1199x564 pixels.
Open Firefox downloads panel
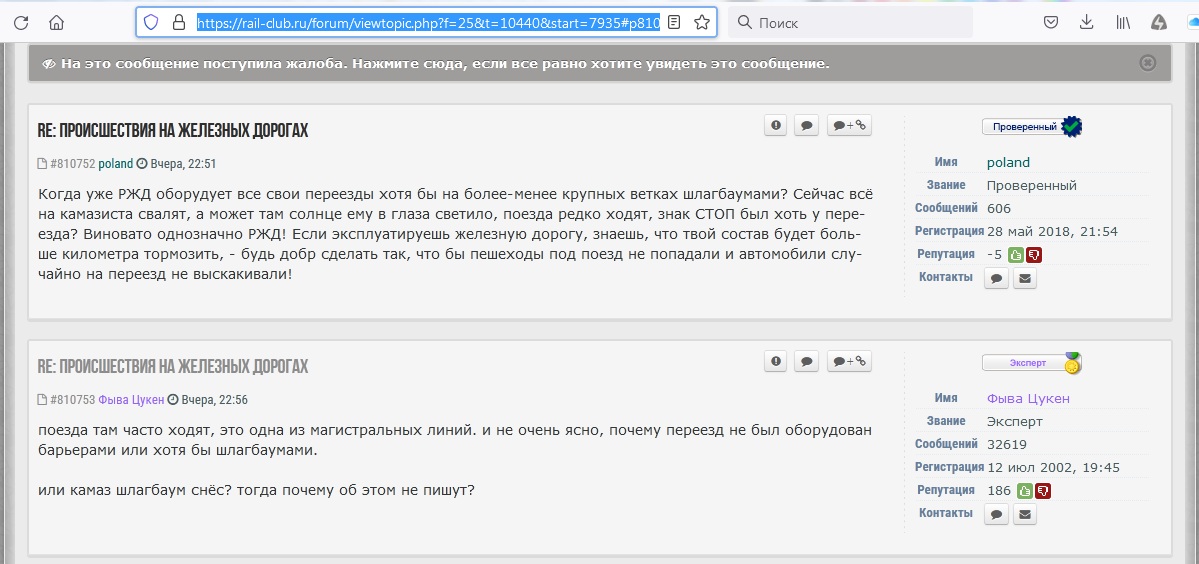pyautogui.click(x=1086, y=22)
